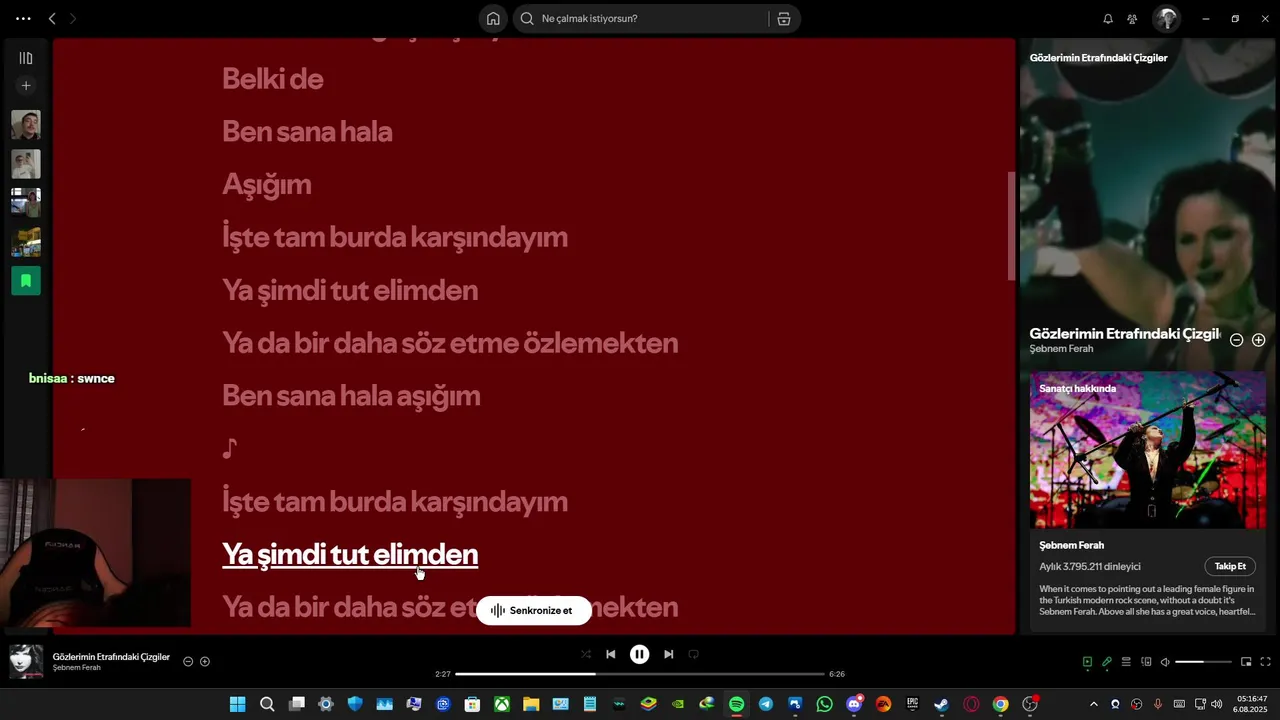Click the song progress bar
Screen dimensions: 1280x720
click(x=640, y=674)
